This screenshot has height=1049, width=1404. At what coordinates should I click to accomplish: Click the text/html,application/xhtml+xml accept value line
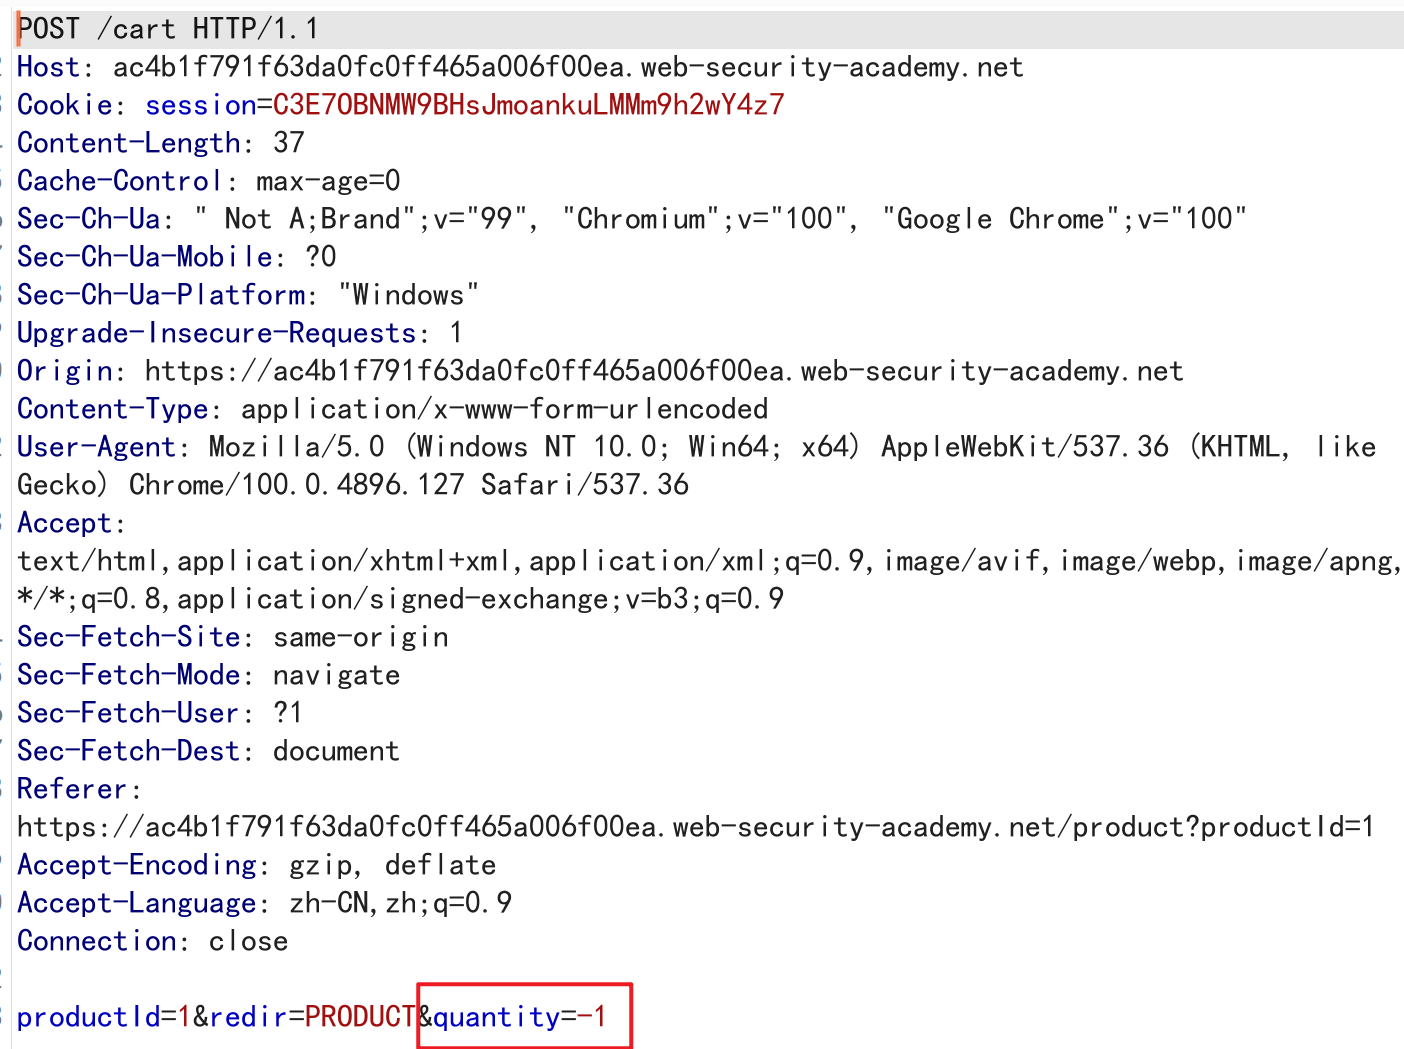[708, 561]
